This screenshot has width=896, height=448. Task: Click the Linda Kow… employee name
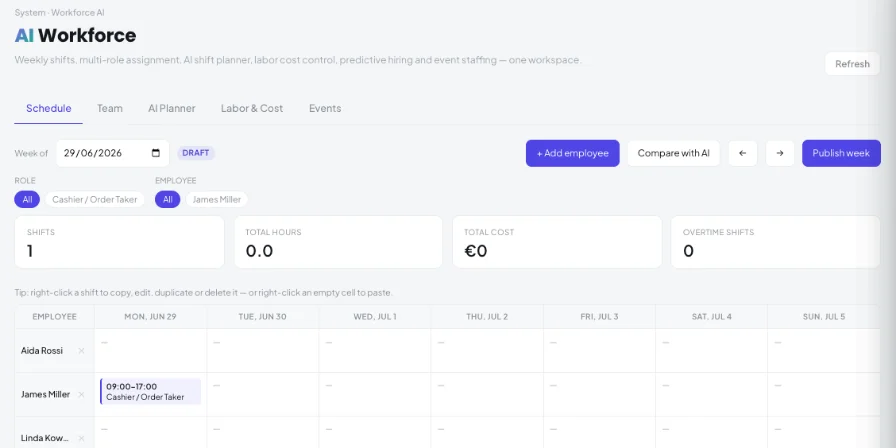45,438
